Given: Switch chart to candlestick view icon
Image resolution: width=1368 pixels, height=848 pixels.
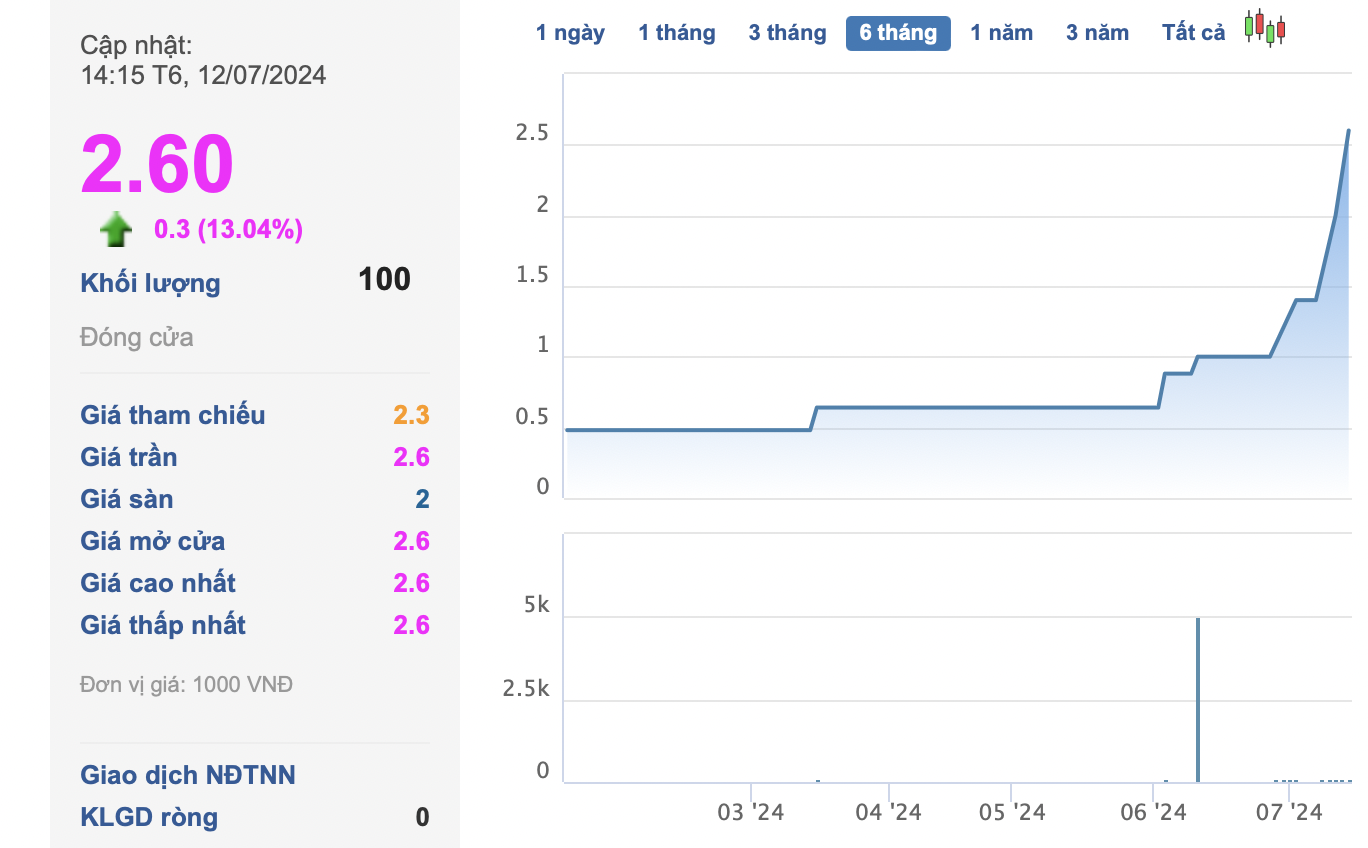Looking at the screenshot, I should coord(1265,29).
